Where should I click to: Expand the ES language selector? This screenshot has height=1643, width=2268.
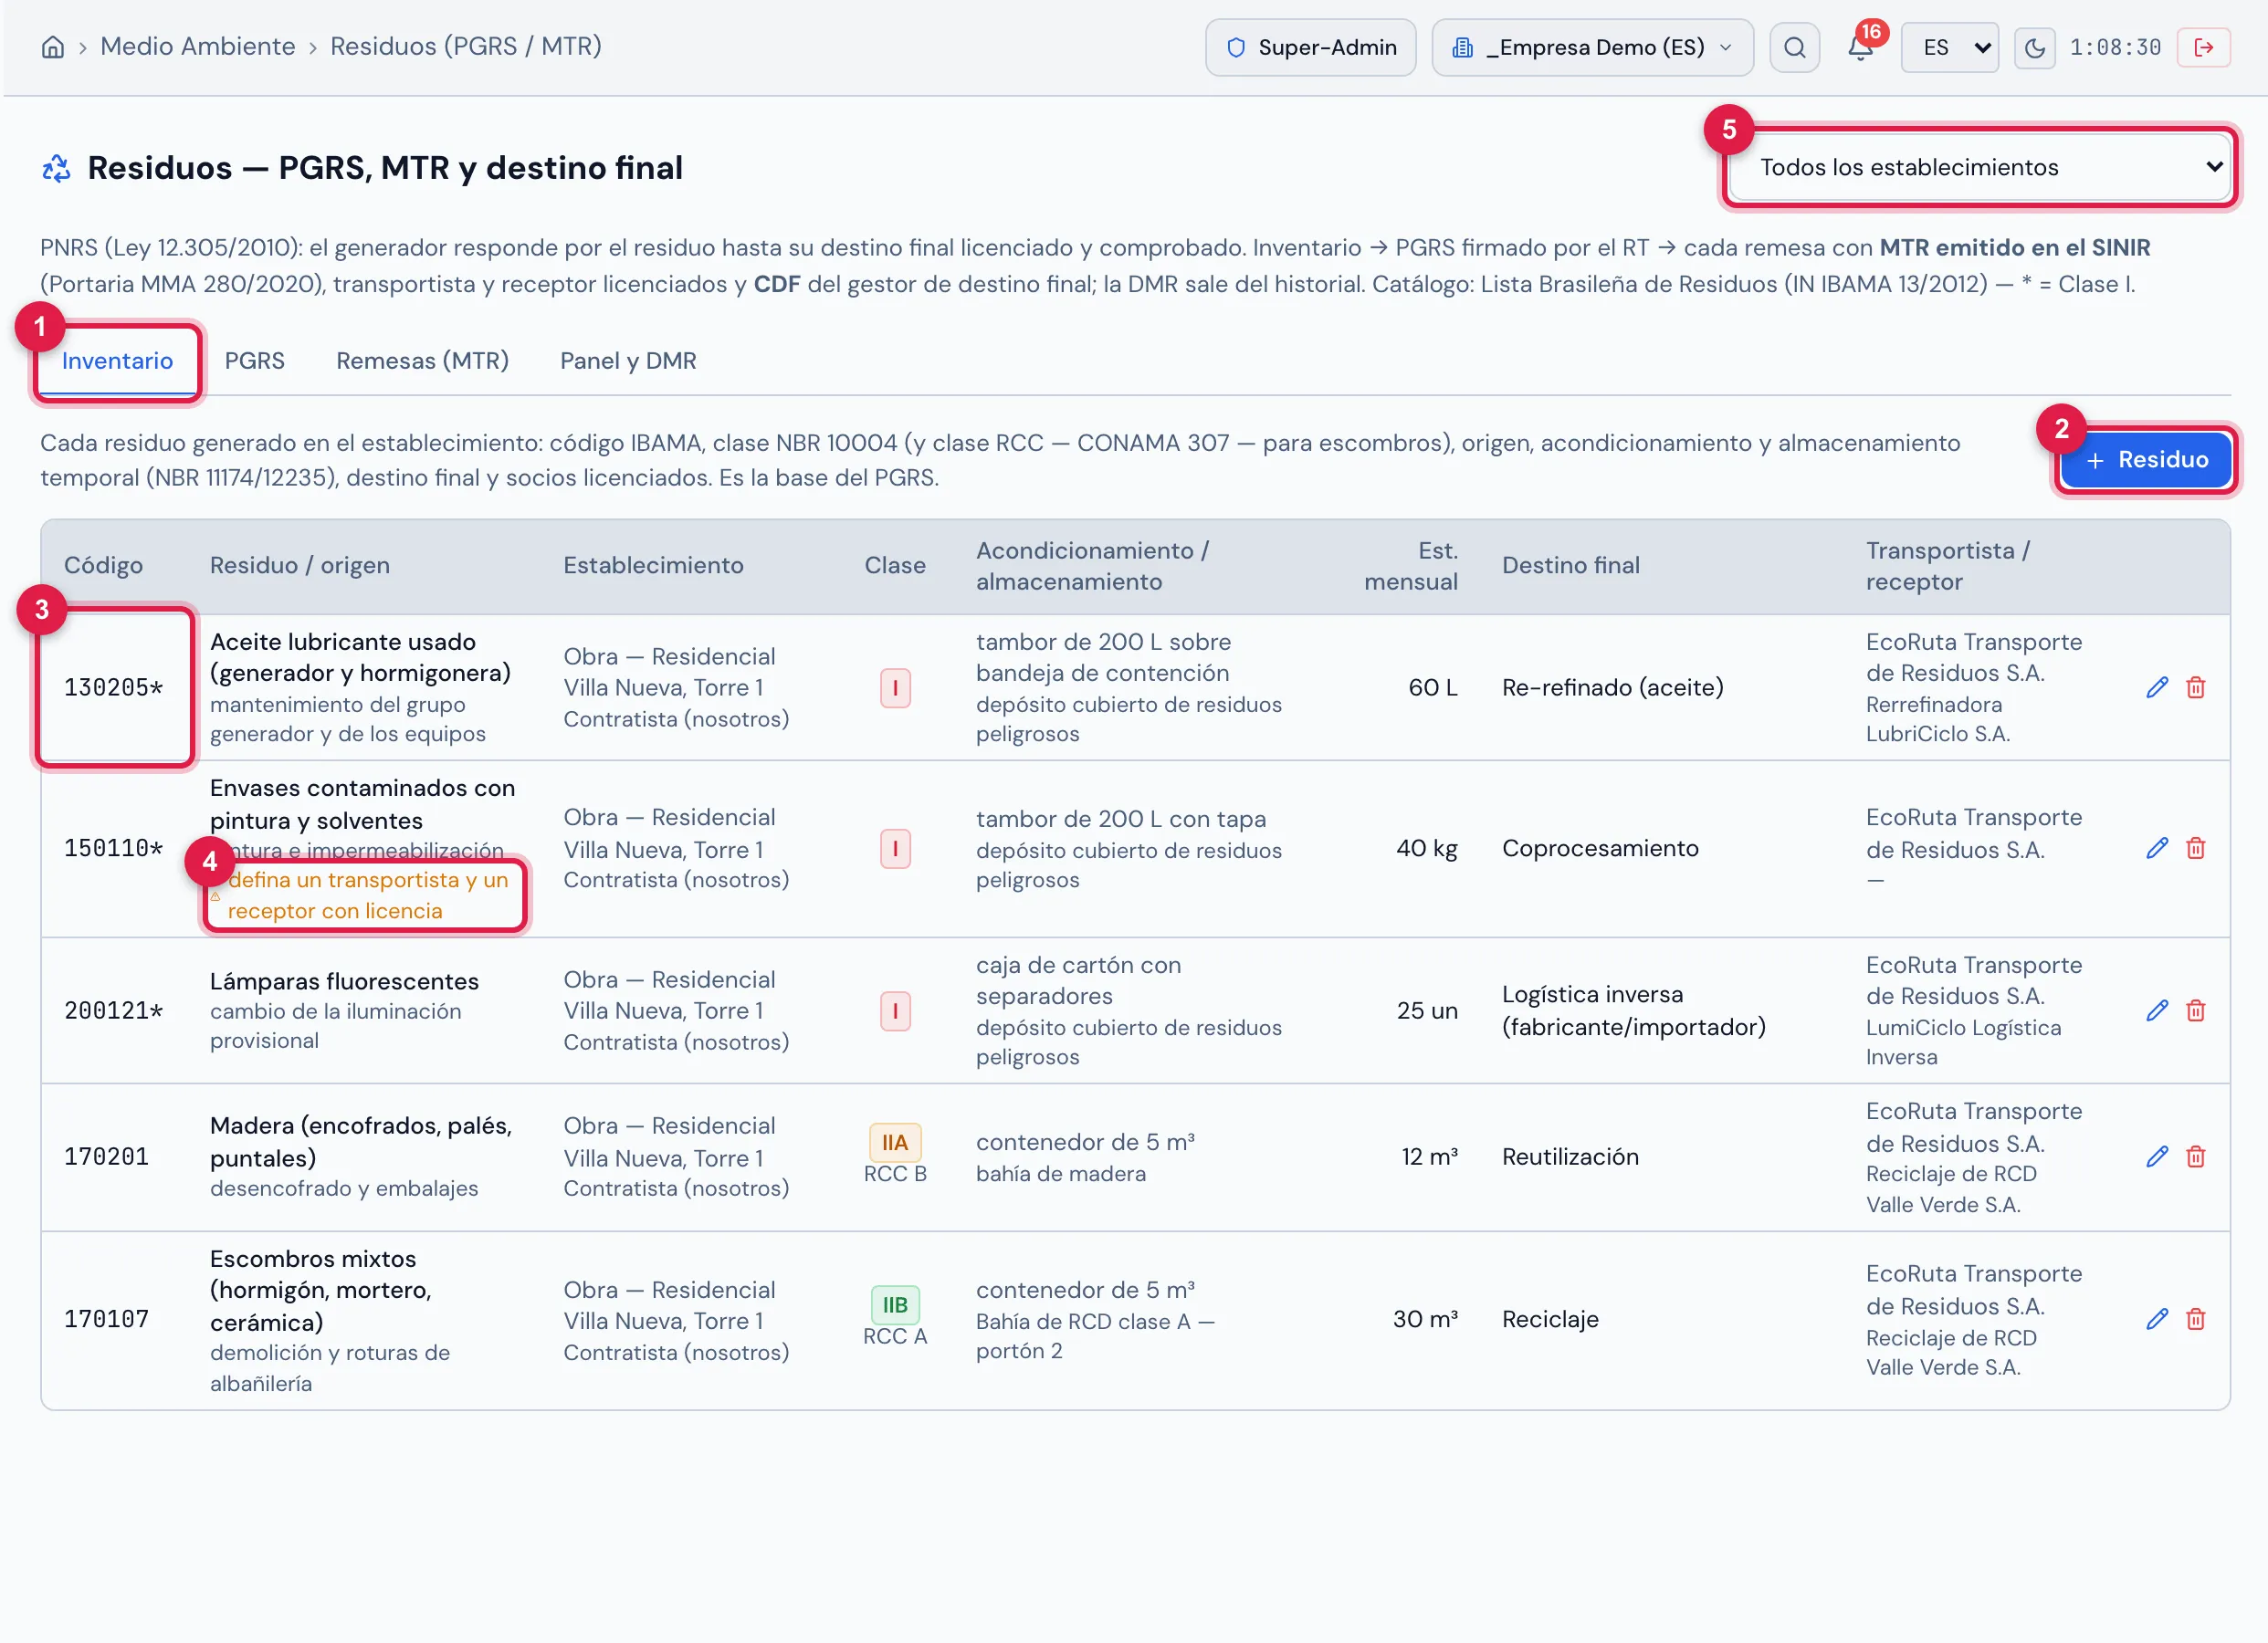1949,47
